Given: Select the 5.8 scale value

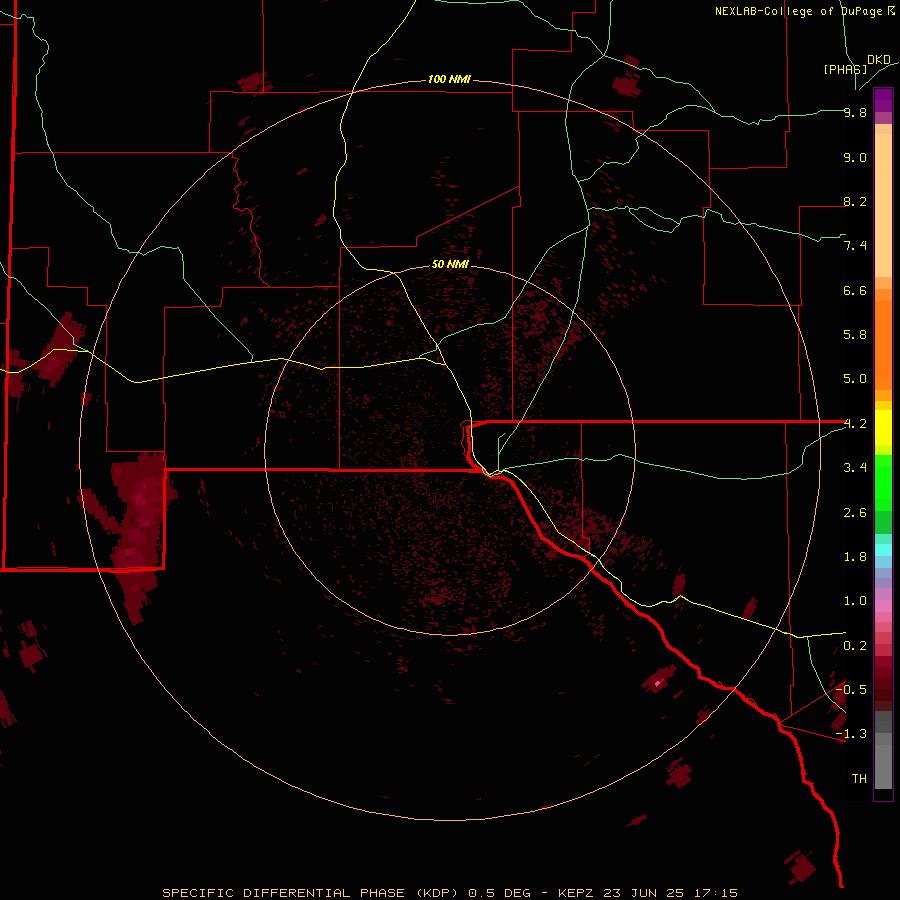Looking at the screenshot, I should [x=855, y=335].
